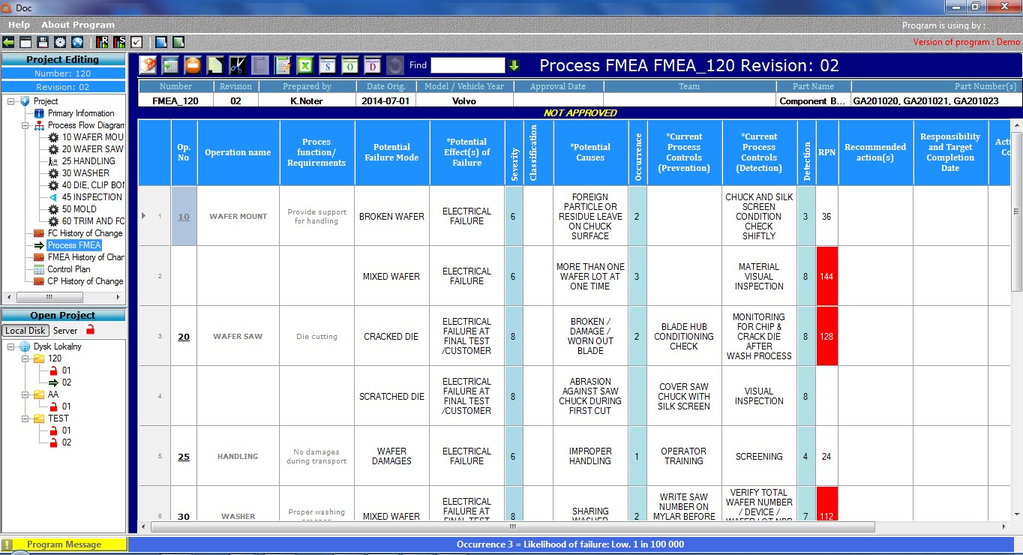Click the window-shaped icon beside the back arrow
Image resolution: width=1023 pixels, height=555 pixels.
25,42
